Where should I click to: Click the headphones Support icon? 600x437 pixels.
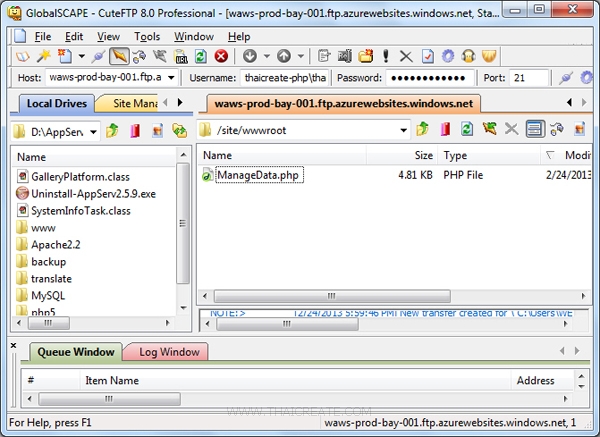coord(468,57)
